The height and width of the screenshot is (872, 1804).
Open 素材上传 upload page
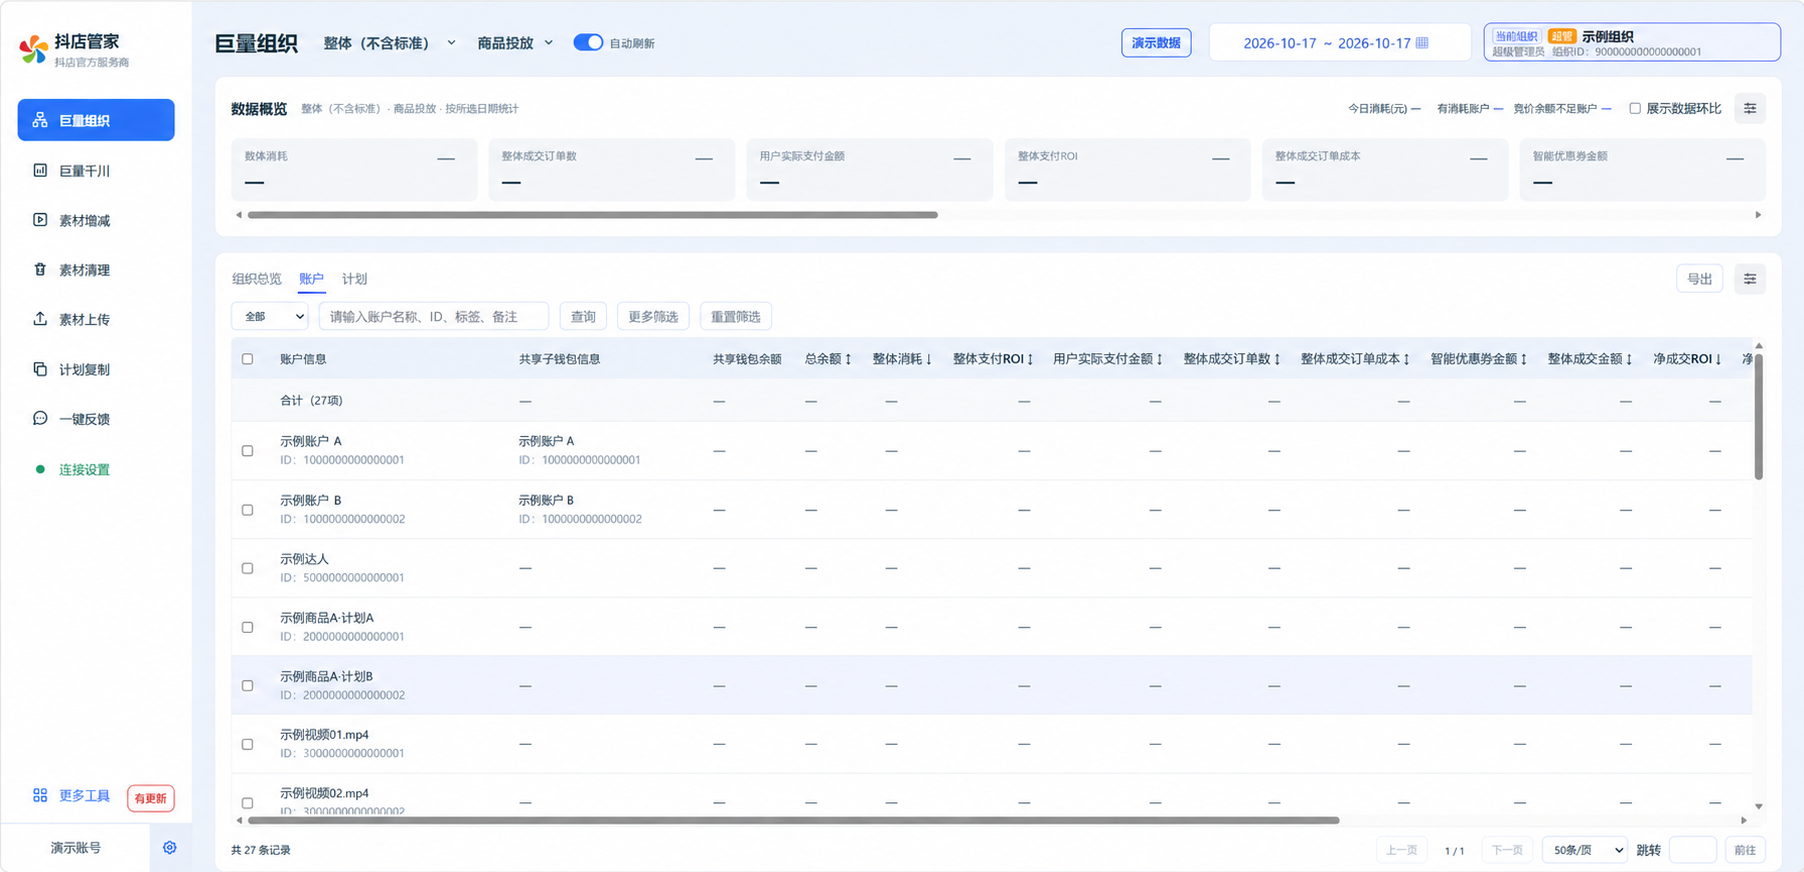96,320
